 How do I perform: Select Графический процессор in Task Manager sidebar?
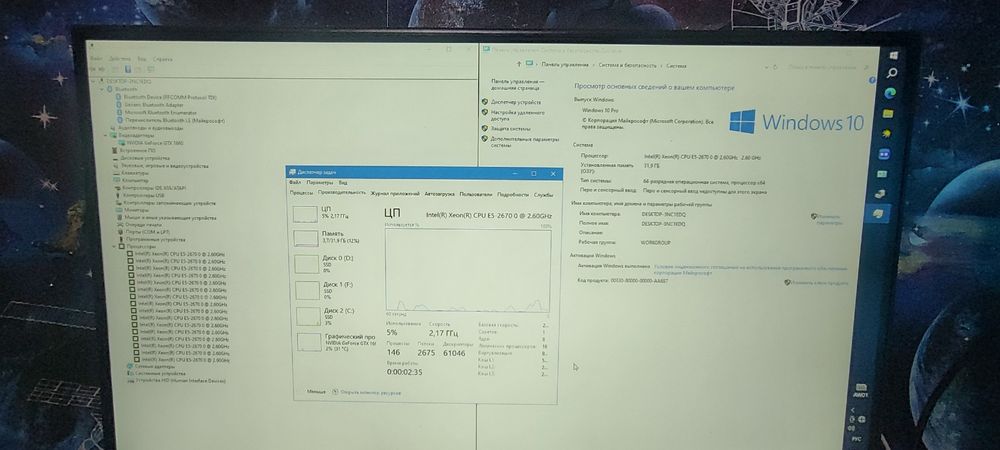point(338,342)
